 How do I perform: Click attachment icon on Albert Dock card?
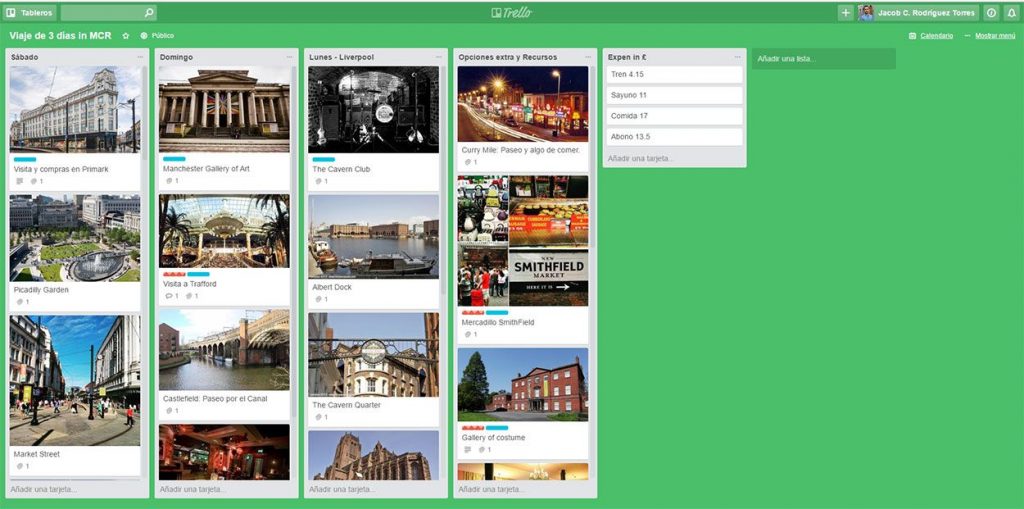tap(321, 299)
